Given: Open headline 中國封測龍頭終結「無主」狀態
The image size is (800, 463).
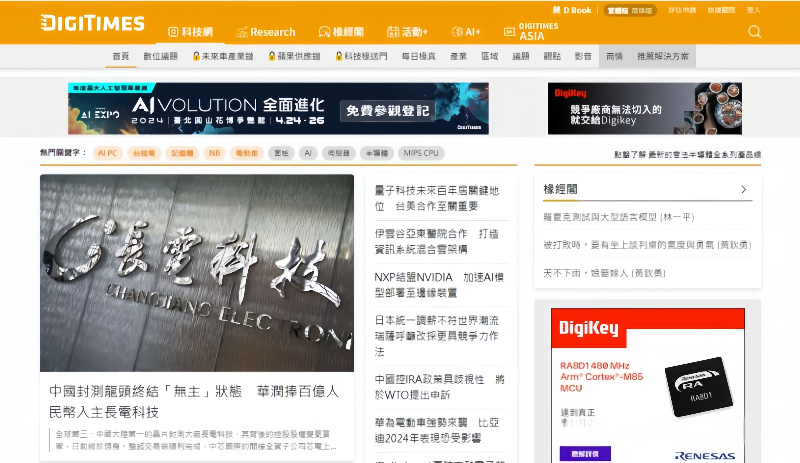Looking at the screenshot, I should coord(194,402).
